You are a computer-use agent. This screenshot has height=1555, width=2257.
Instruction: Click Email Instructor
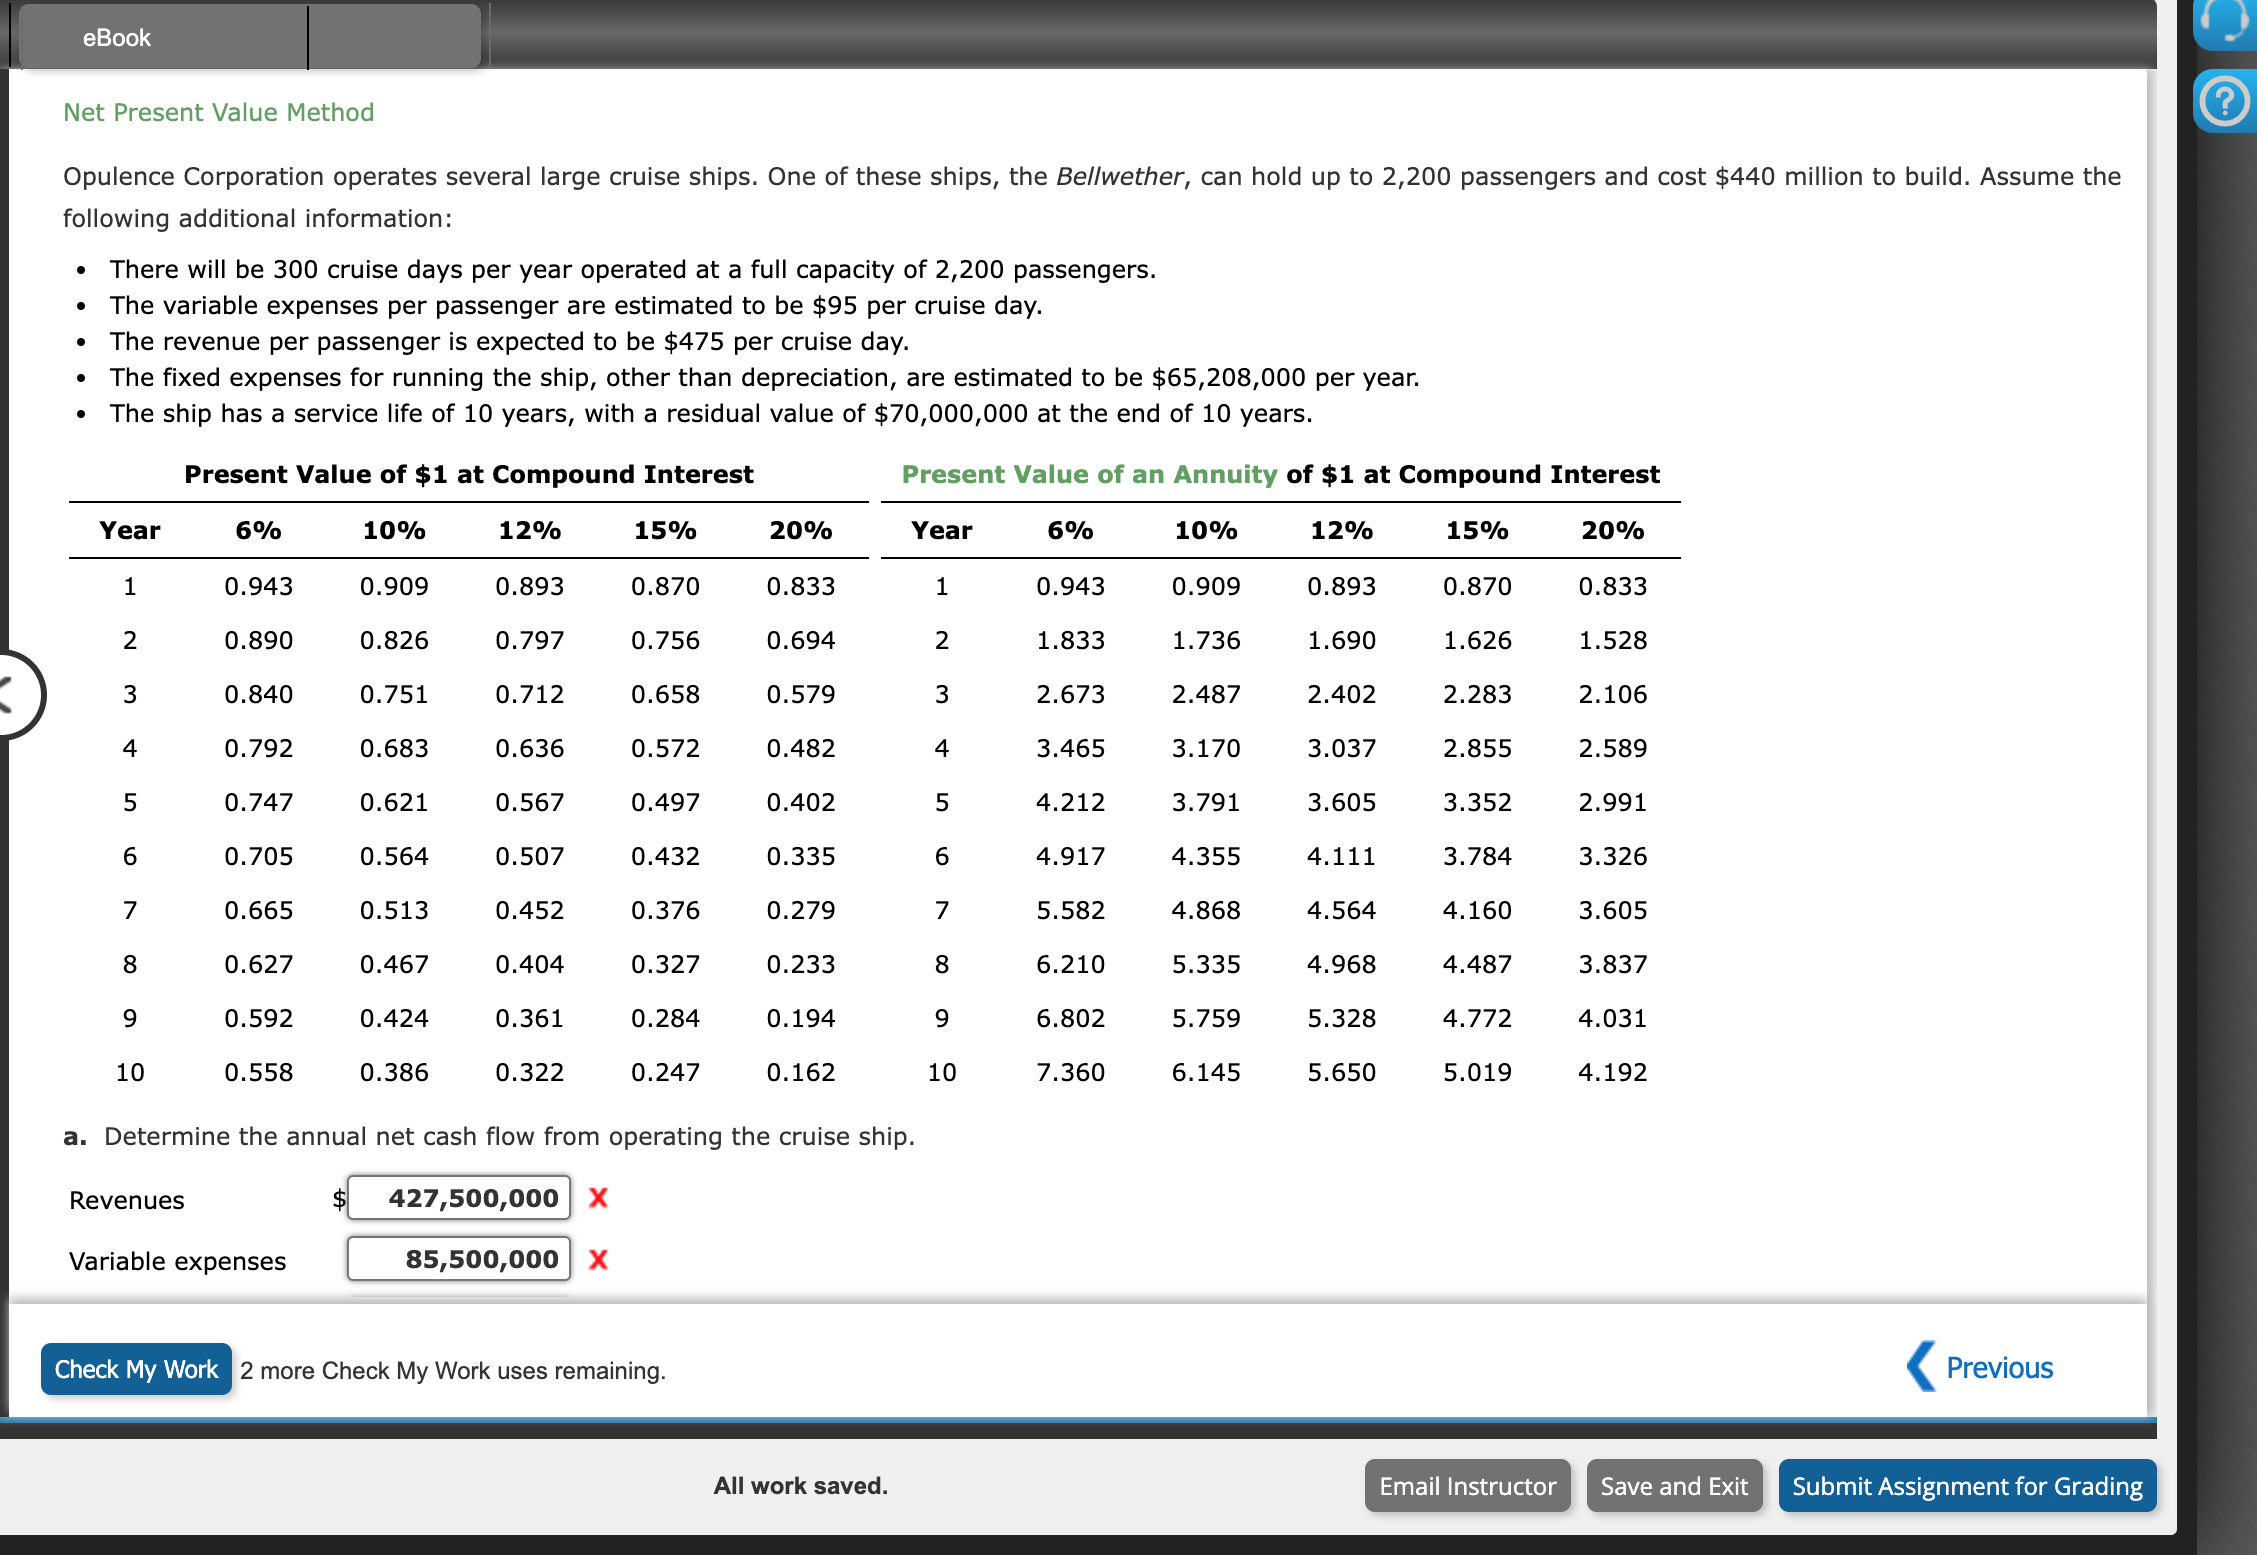tap(1467, 1486)
